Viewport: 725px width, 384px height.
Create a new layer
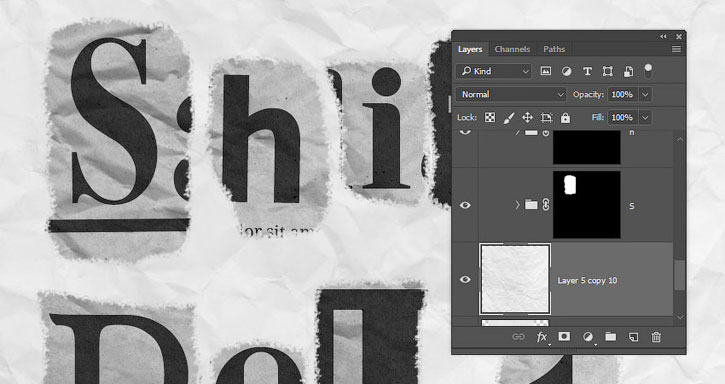(633, 337)
